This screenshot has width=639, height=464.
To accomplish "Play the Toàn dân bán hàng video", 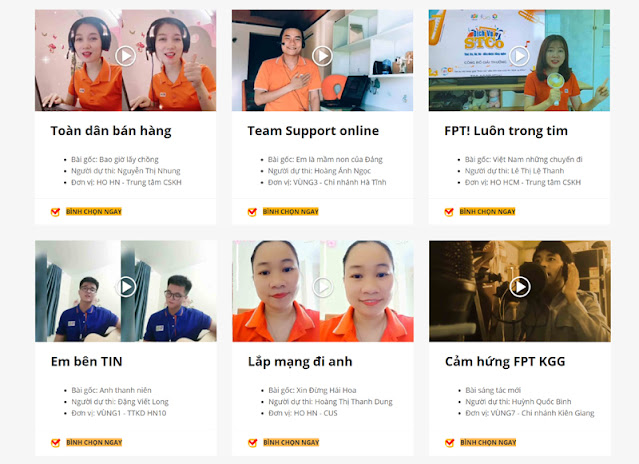I will (x=126, y=56).
